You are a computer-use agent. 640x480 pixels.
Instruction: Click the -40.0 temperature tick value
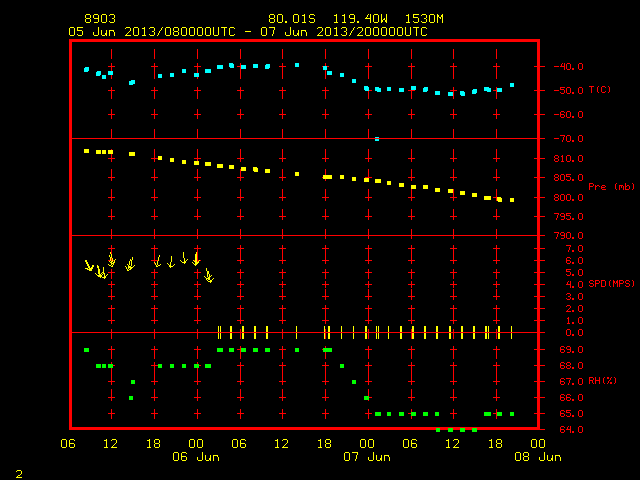(x=569, y=67)
